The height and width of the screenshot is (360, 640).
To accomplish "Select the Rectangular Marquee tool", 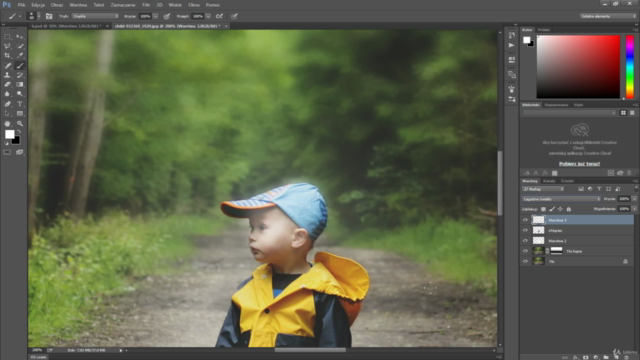I will [x=7, y=37].
